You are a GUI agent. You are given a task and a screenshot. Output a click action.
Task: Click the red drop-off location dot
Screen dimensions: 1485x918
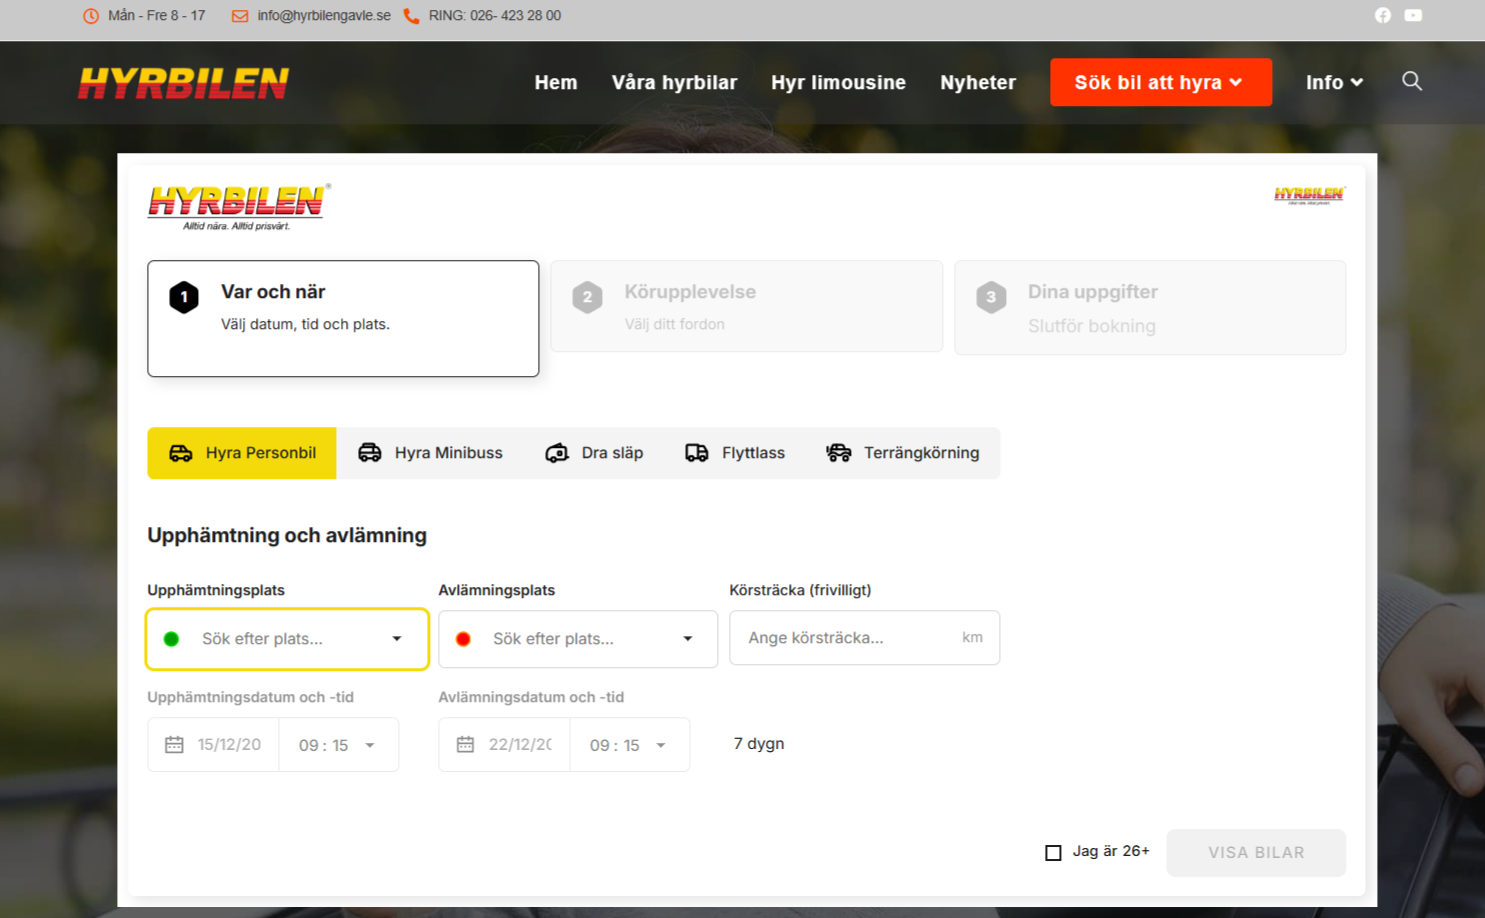462,638
